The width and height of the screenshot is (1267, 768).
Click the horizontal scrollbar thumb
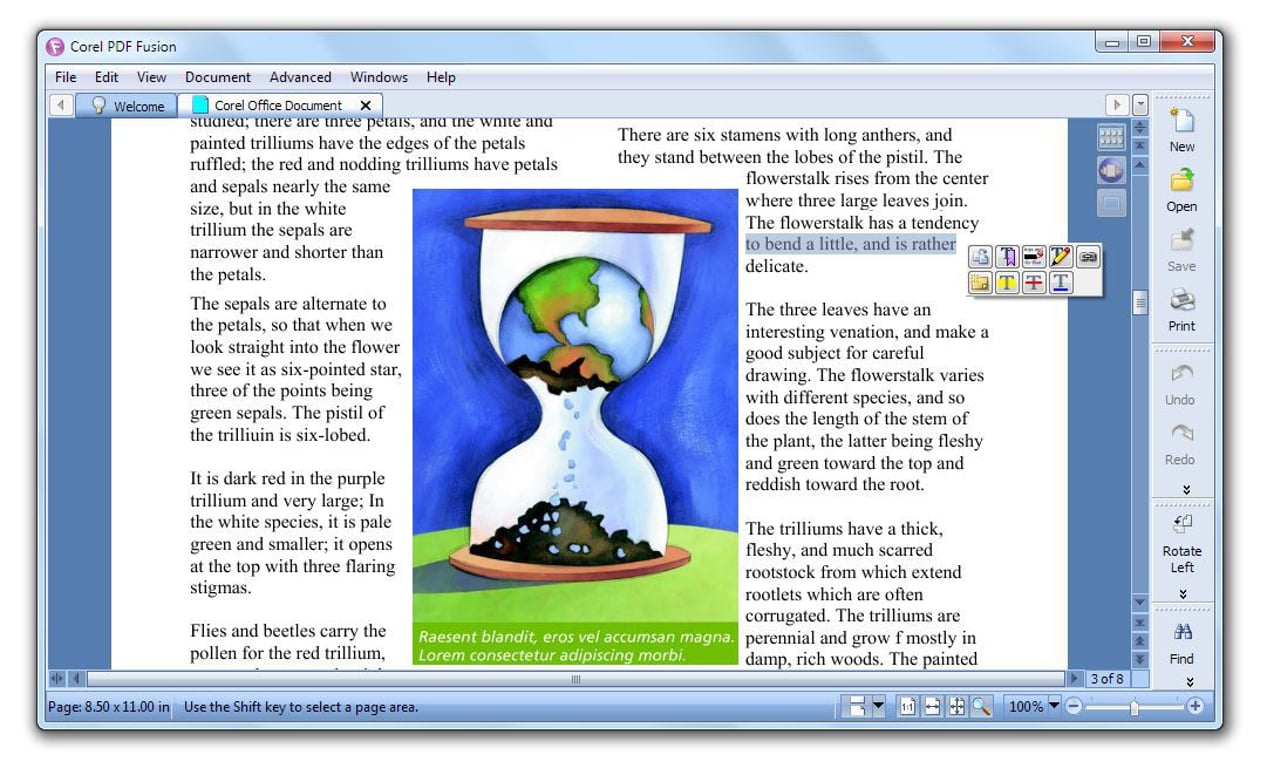click(x=576, y=679)
